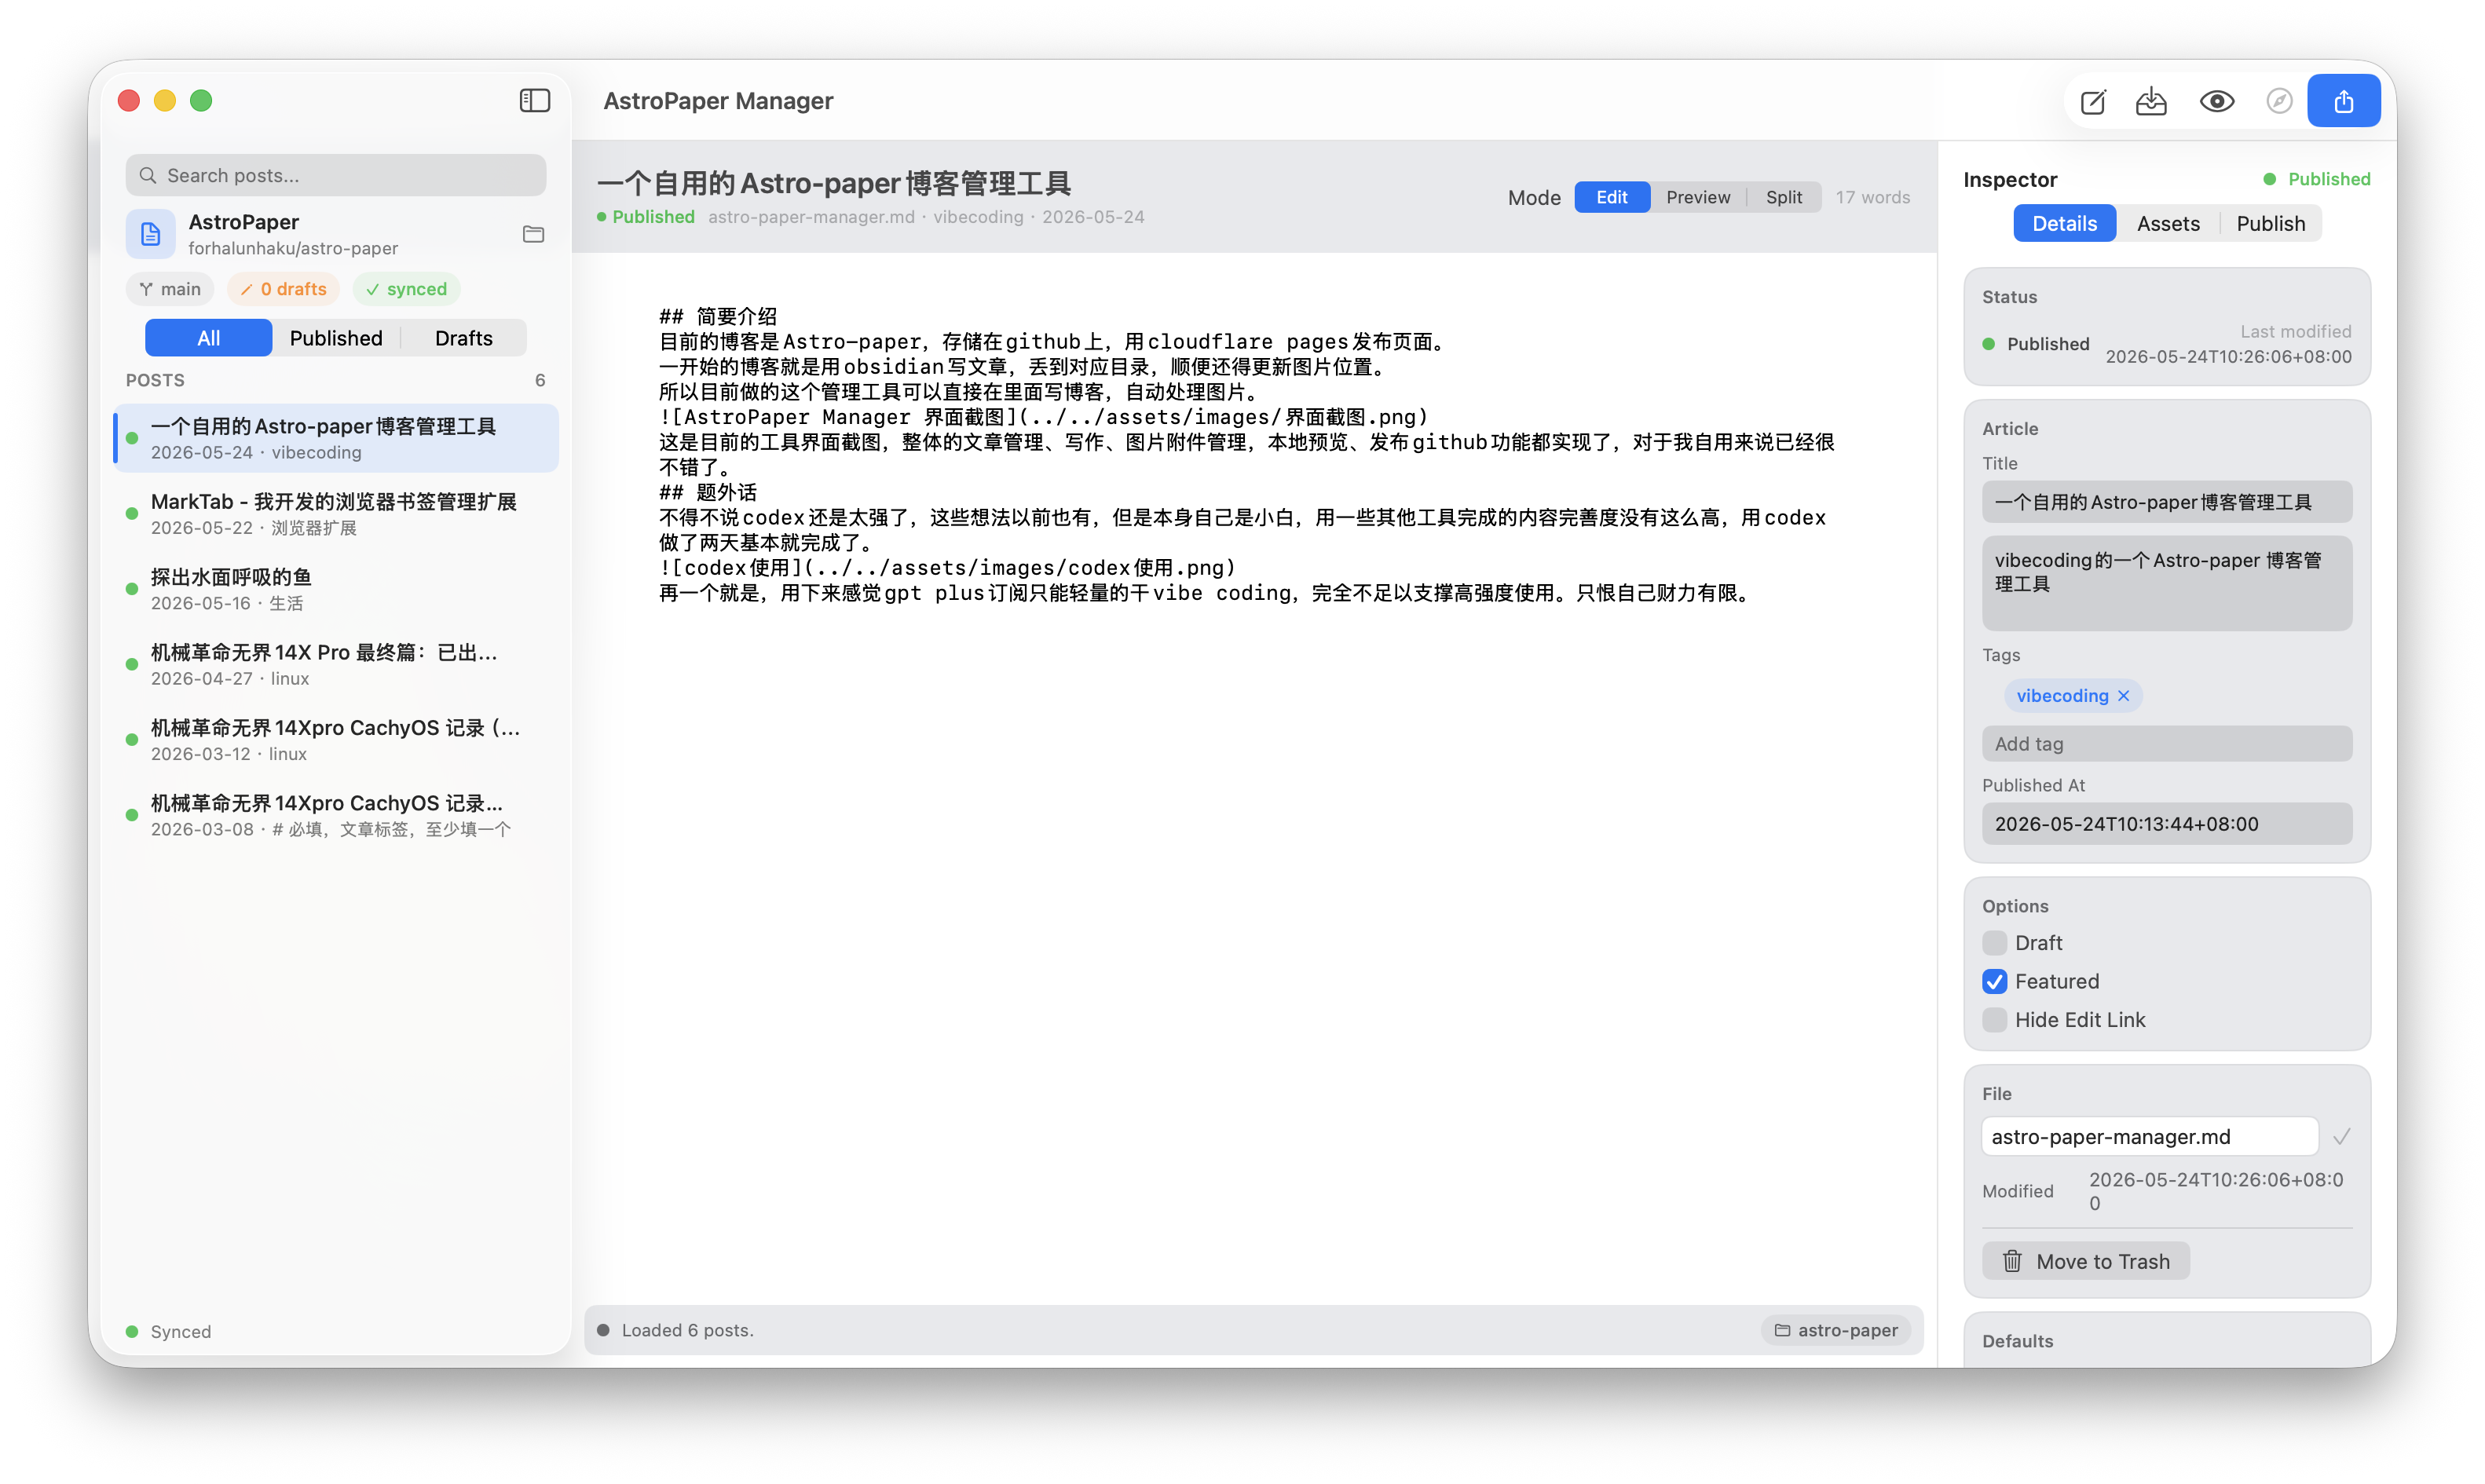Click the compass icon in toolbar
The width and height of the screenshot is (2485, 1484).
coord(2279,101)
